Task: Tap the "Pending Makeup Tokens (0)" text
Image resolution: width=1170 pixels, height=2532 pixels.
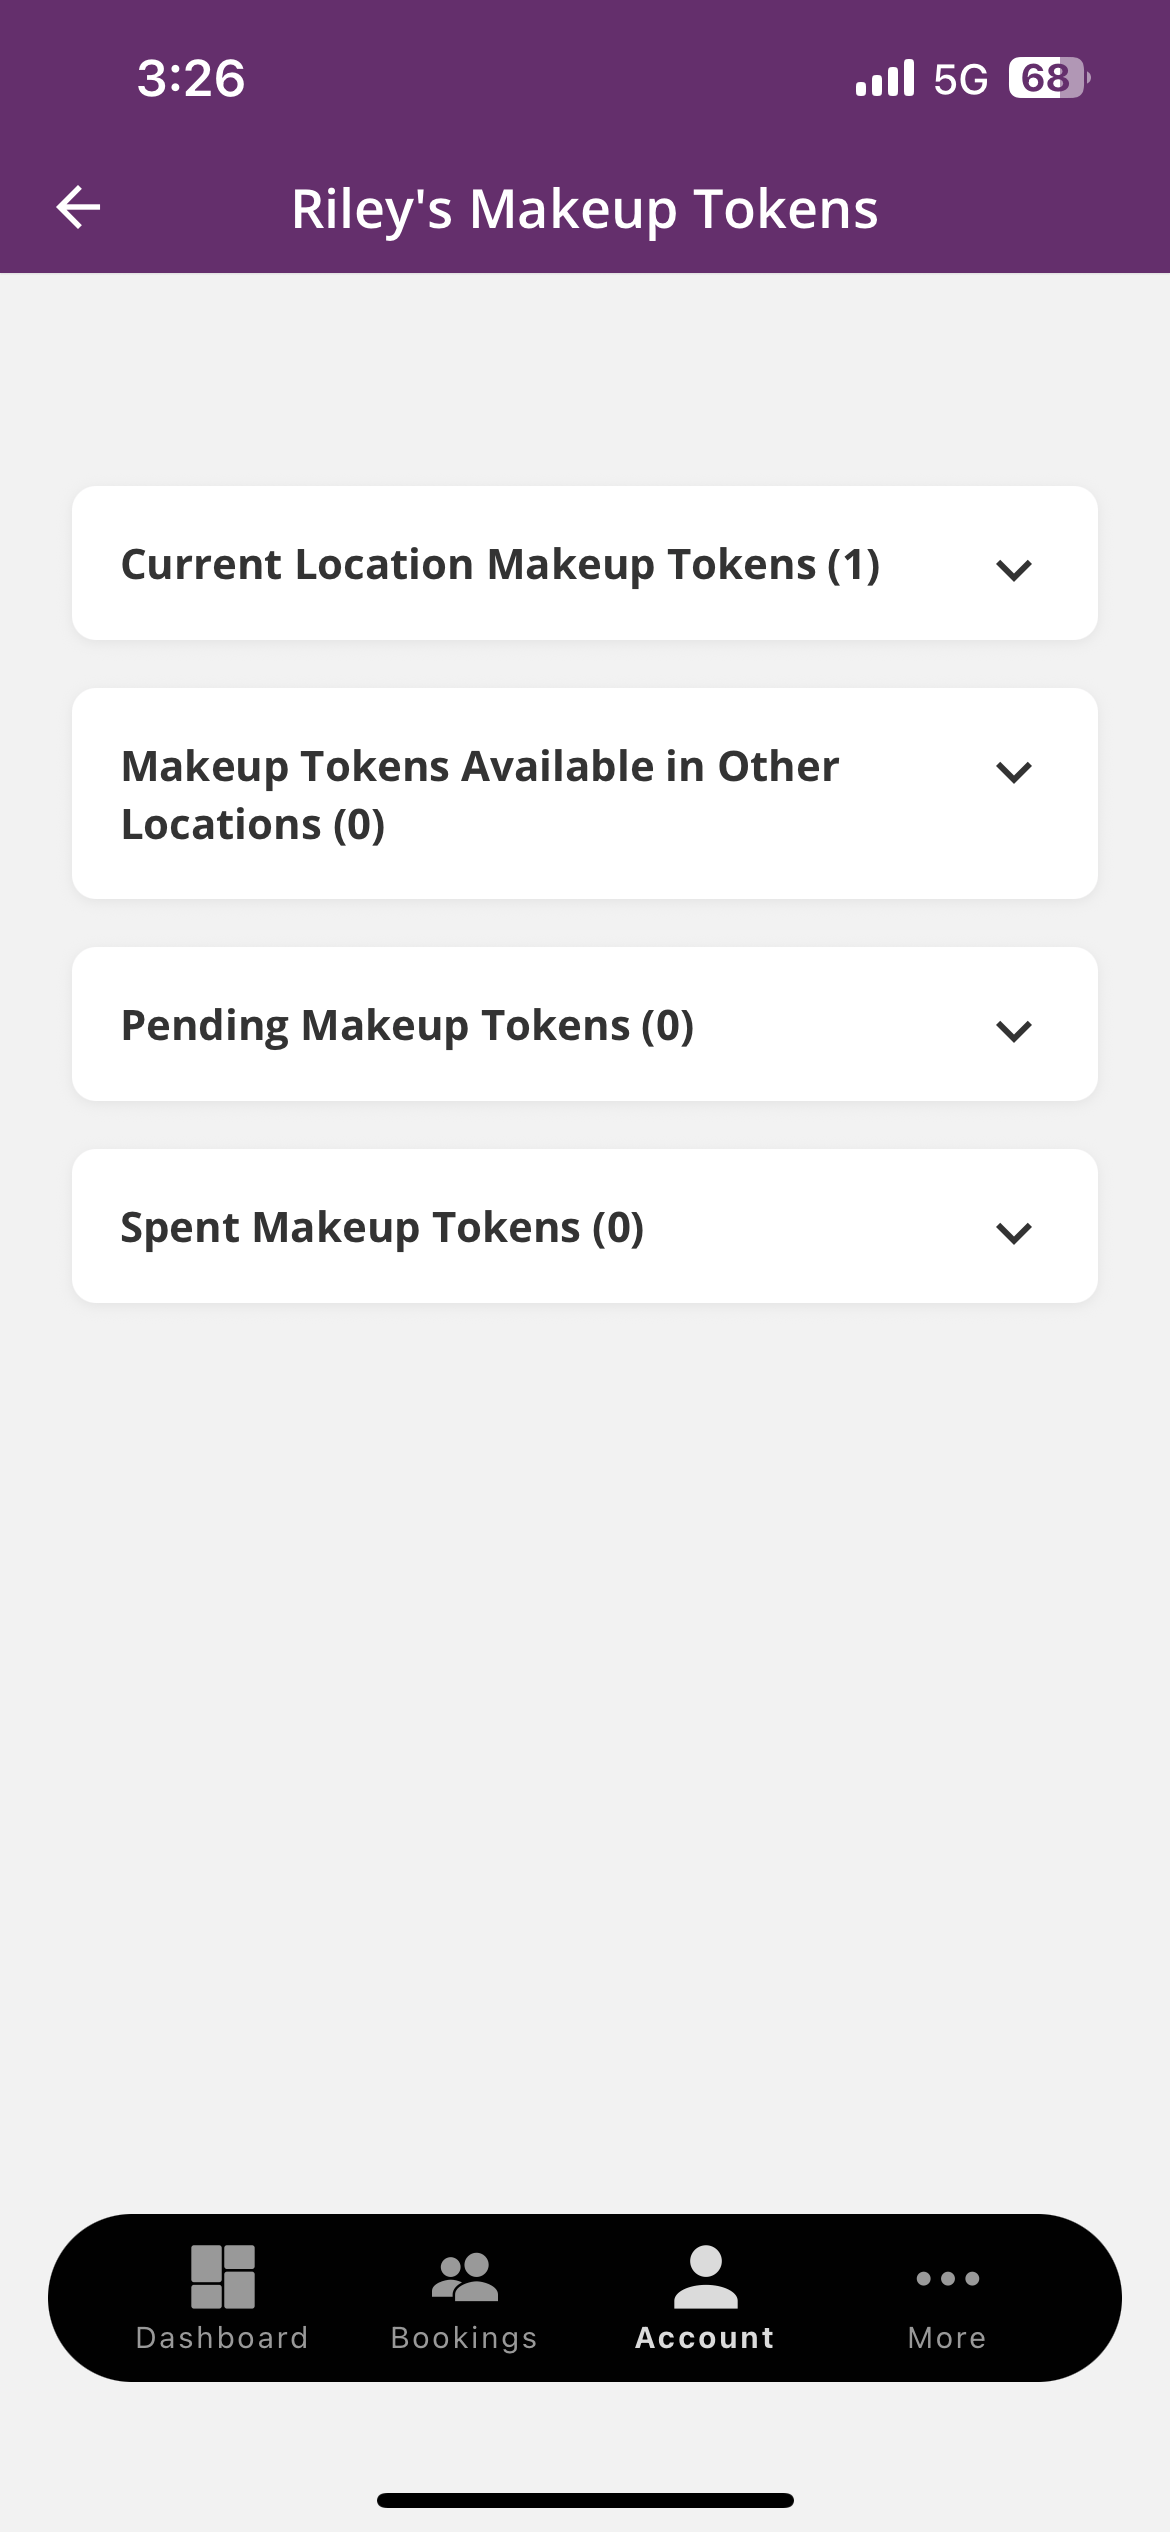Action: (407, 1026)
